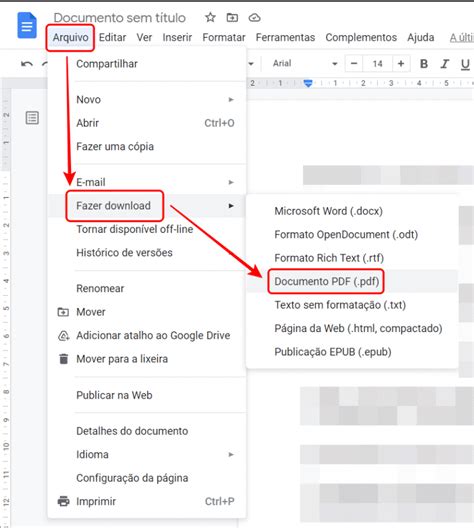Image resolution: width=474 pixels, height=528 pixels.
Task: Click the Mover folder icon entry
Action: tap(147, 312)
